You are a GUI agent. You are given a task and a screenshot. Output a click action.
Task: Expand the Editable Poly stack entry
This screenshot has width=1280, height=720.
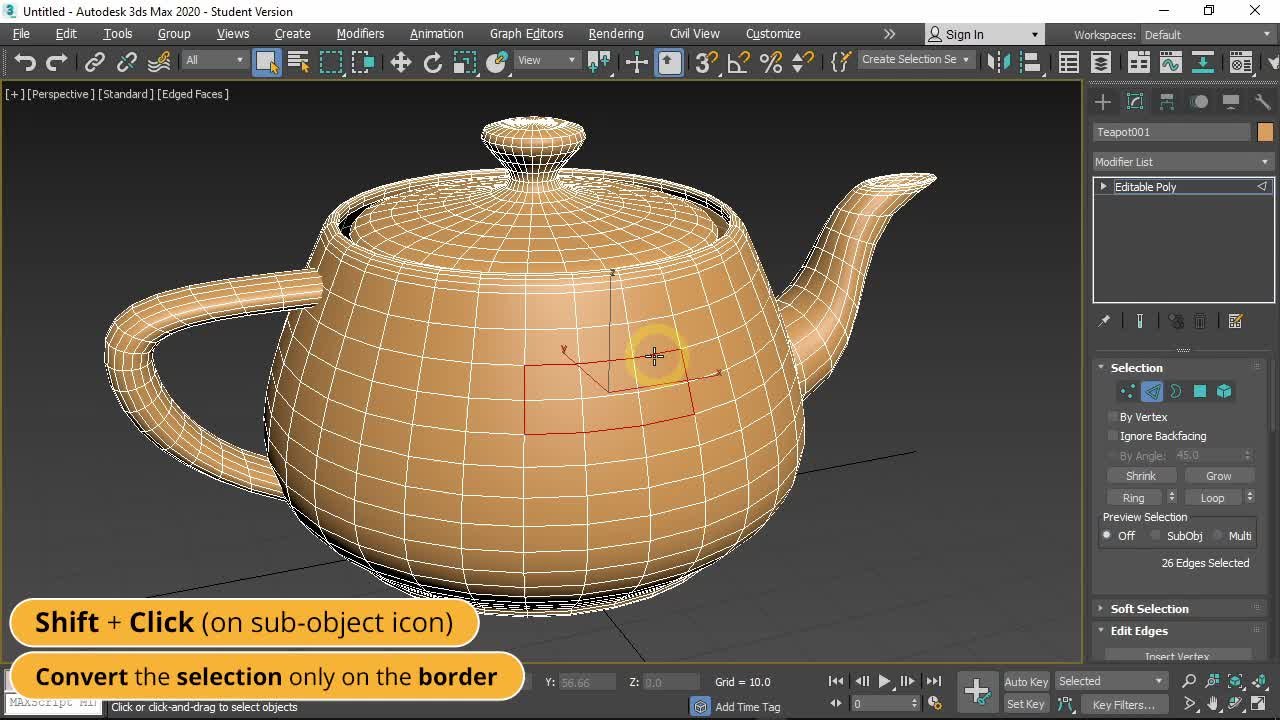tap(1103, 187)
